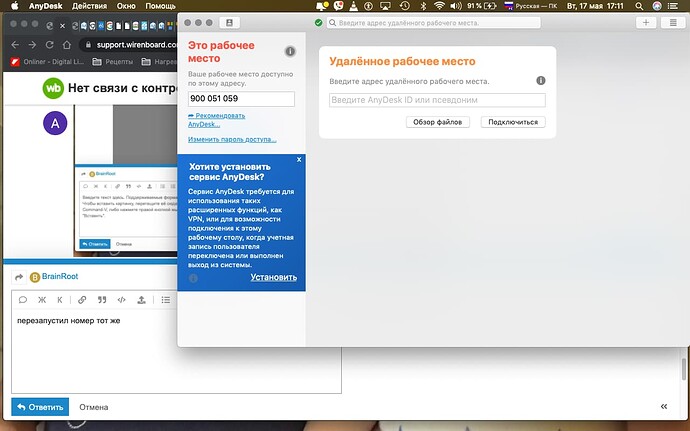
Task: Click the reply arrow icon beside BrainRoot
Action: [x=19, y=277]
